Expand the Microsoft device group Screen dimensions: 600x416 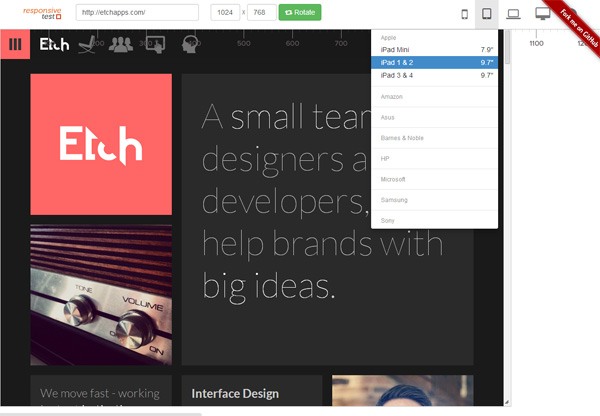434,179
